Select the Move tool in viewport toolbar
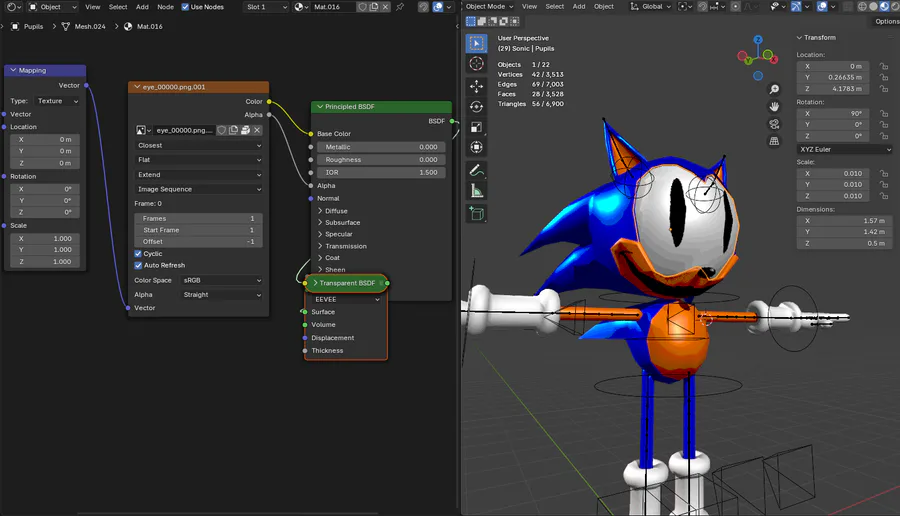This screenshot has height=516, width=900. (476, 86)
